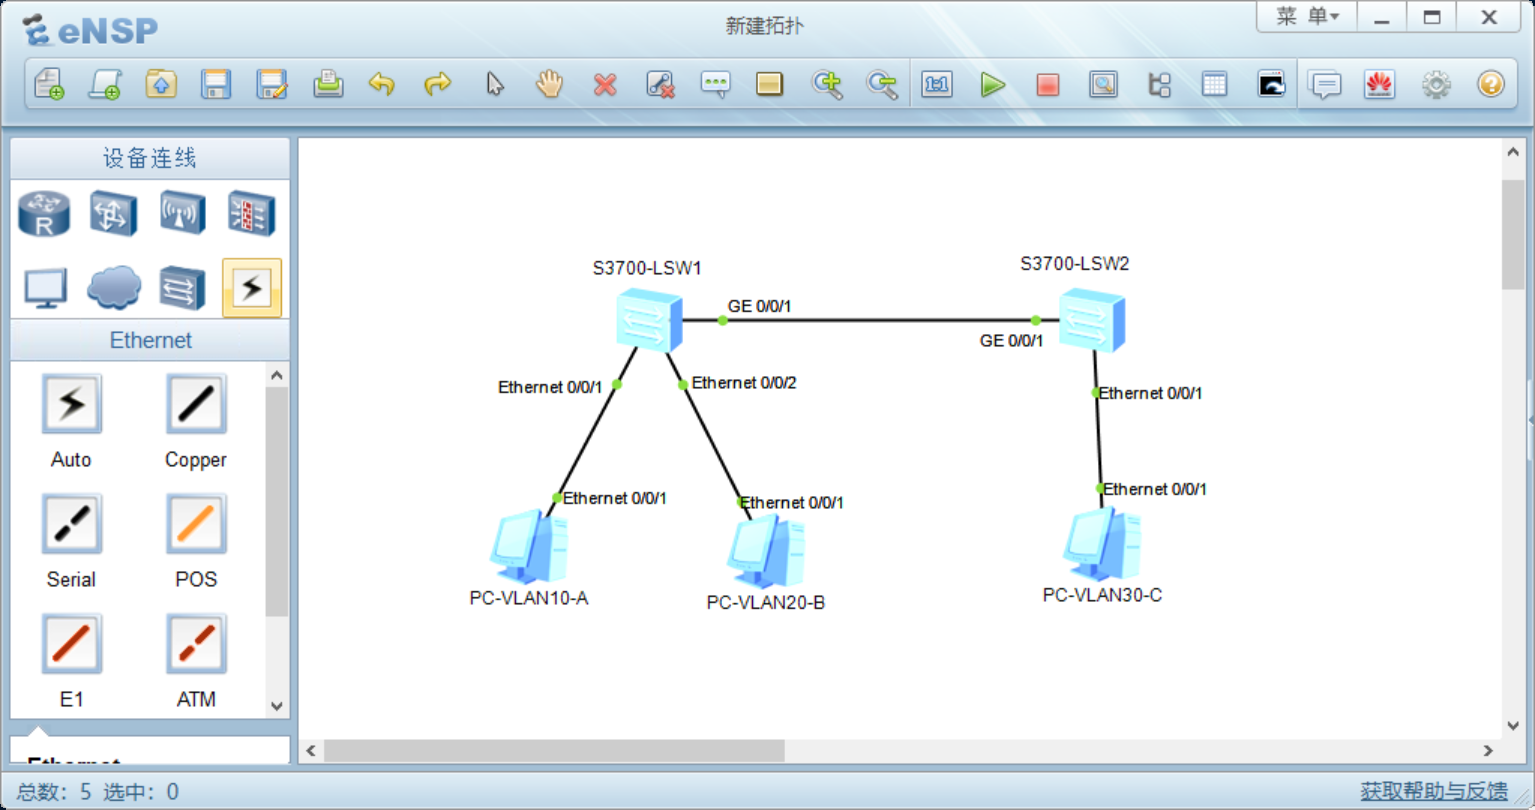Open an existing topology file
The image size is (1535, 810).
(x=161, y=84)
